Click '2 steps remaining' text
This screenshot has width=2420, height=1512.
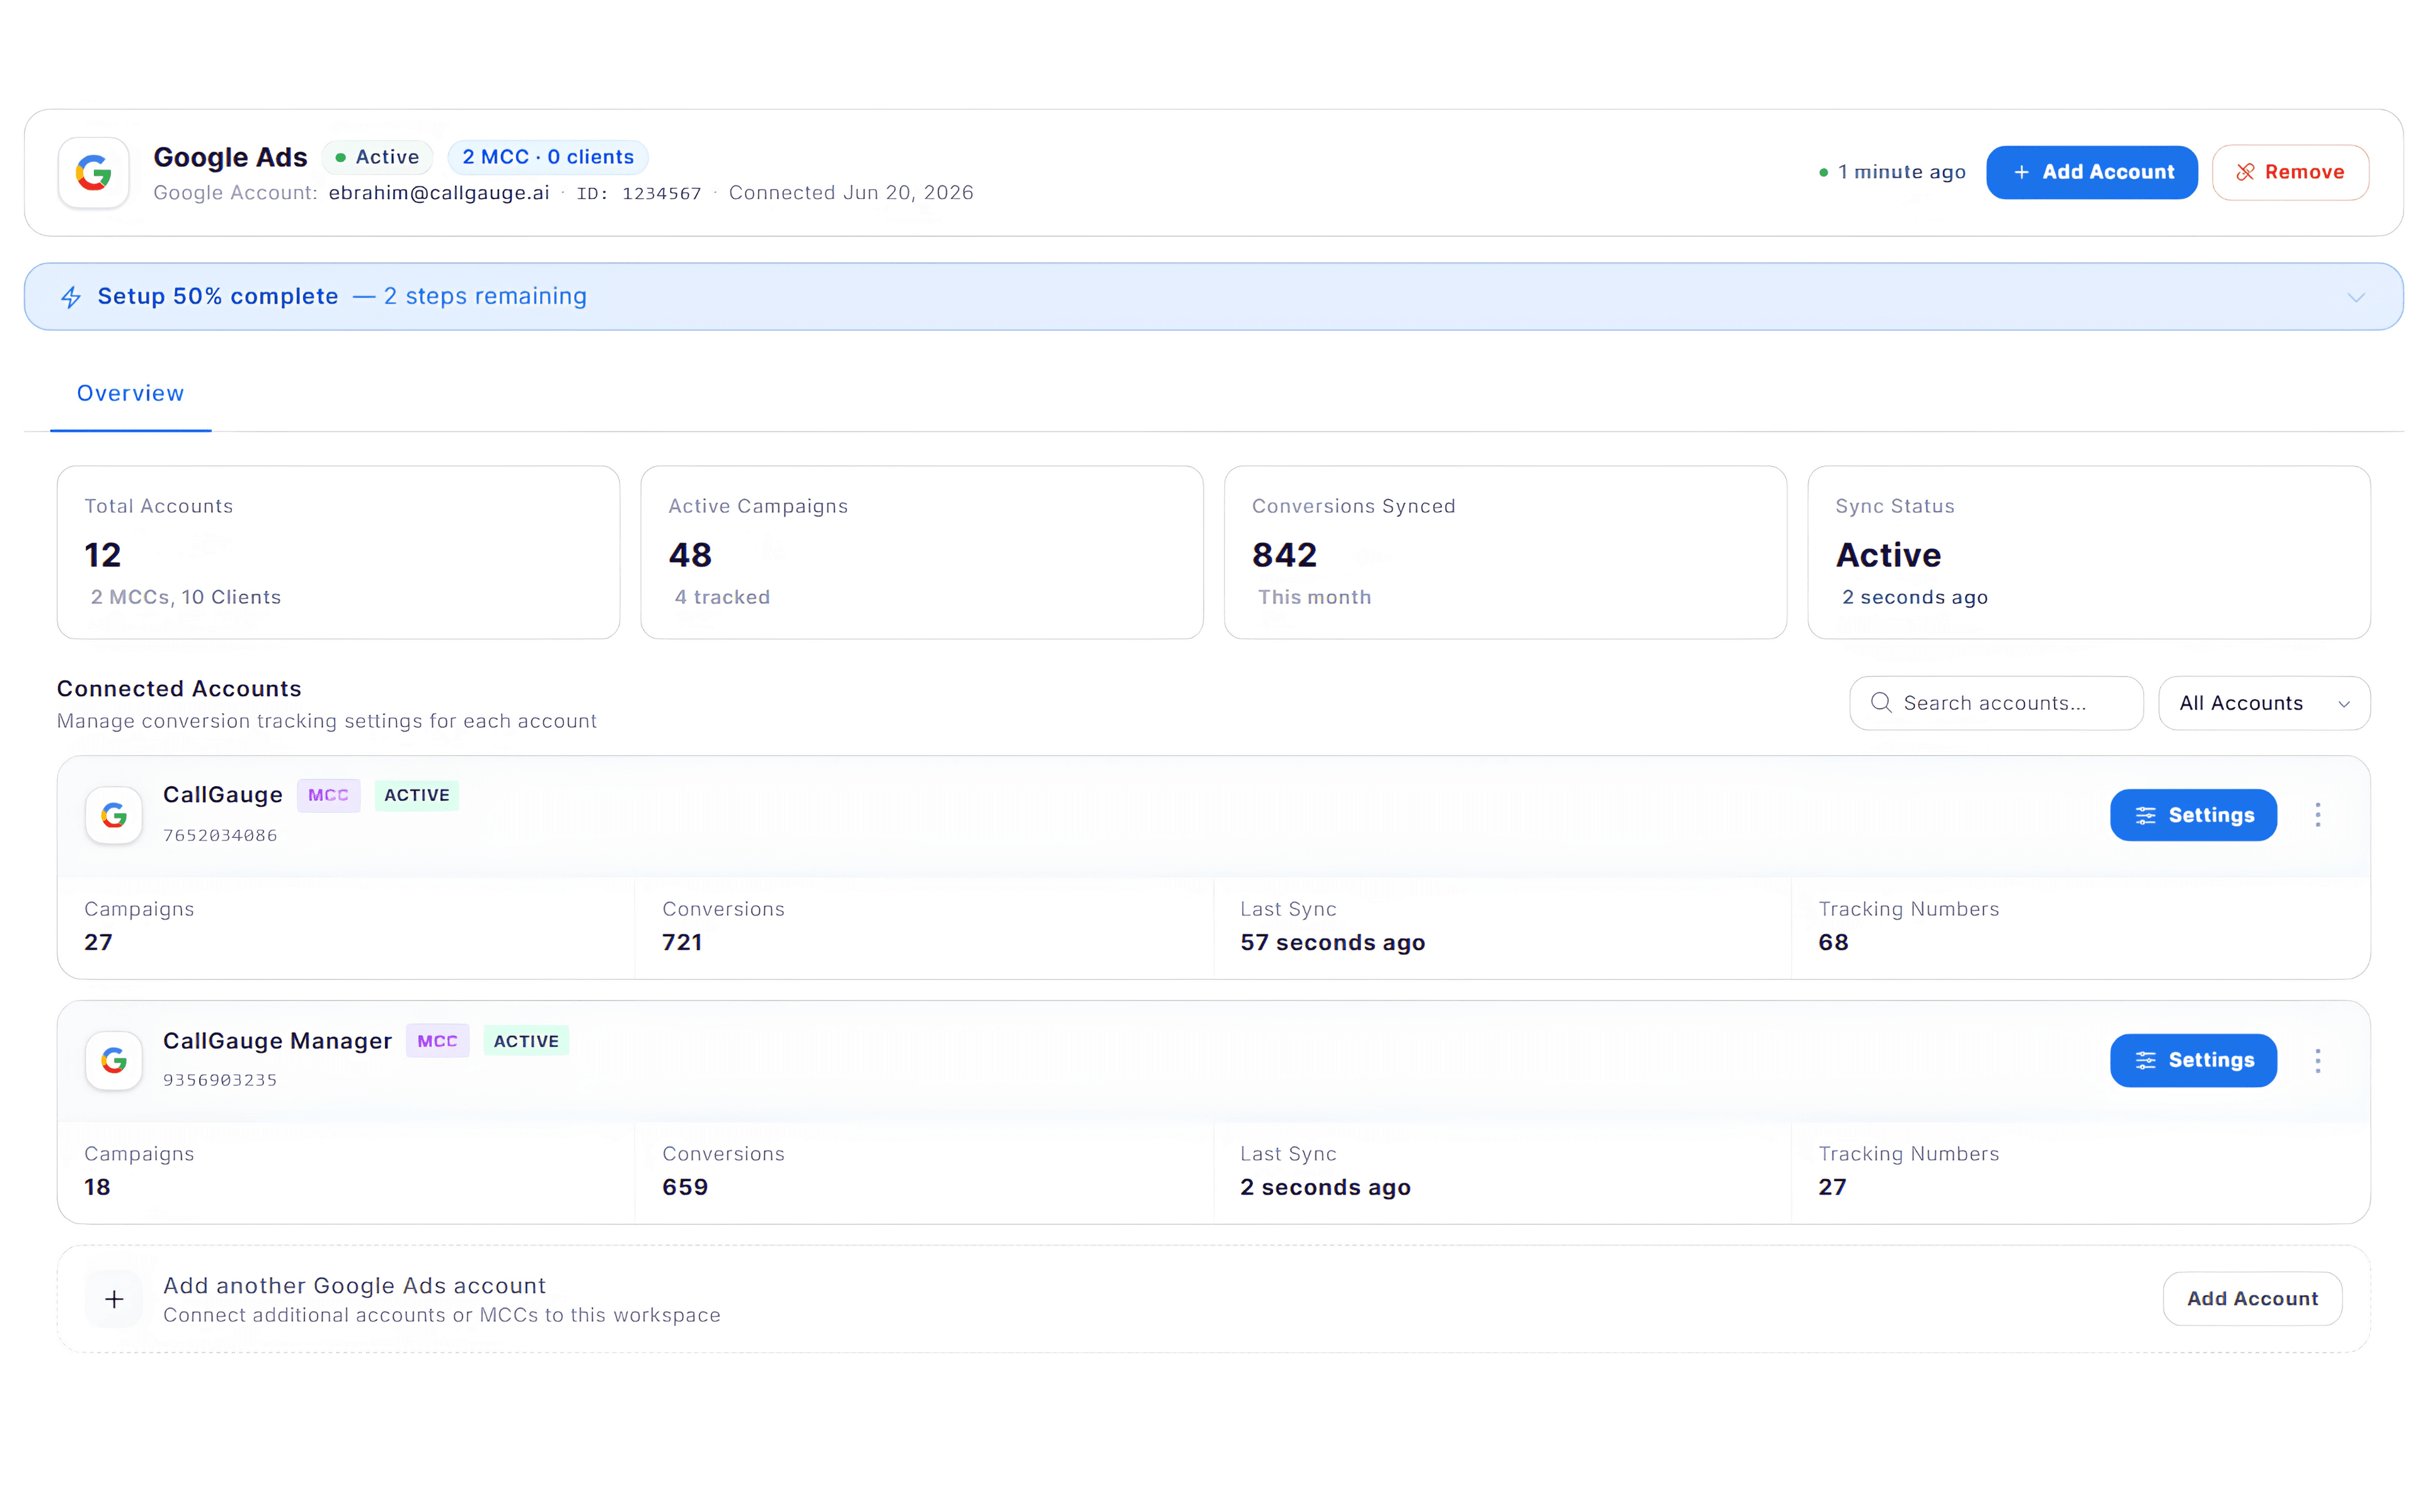pyautogui.click(x=486, y=297)
